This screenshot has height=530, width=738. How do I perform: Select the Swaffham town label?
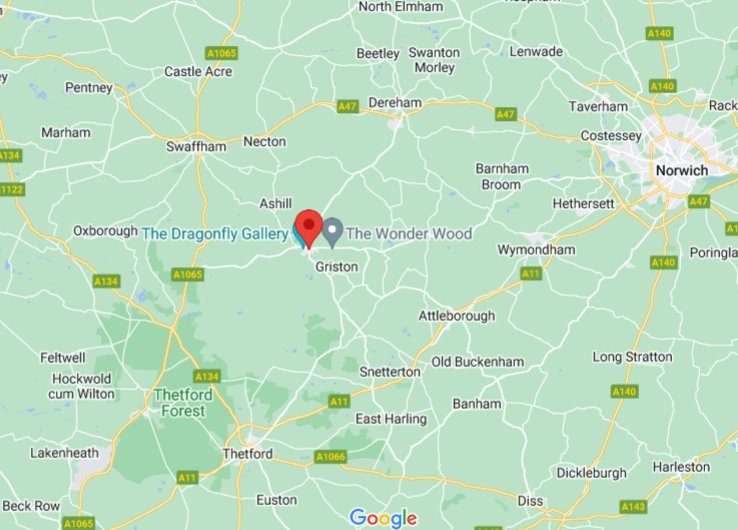[196, 146]
